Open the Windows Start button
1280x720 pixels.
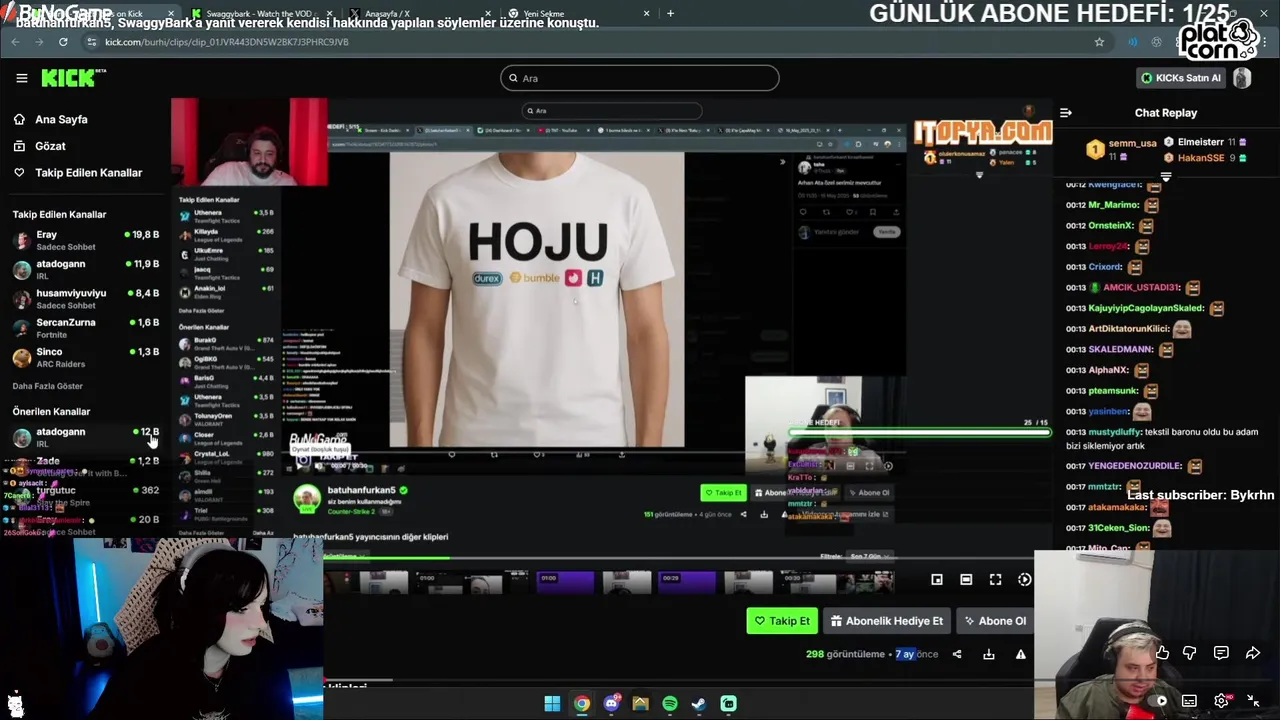pos(552,704)
